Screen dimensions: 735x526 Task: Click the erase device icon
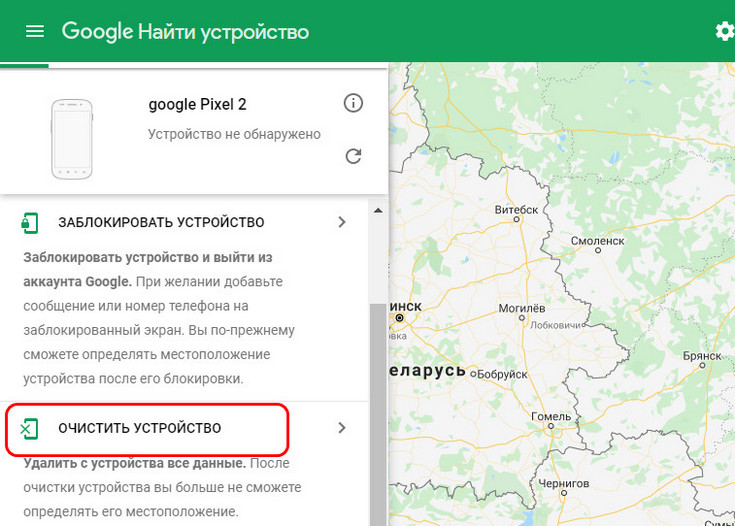29,428
